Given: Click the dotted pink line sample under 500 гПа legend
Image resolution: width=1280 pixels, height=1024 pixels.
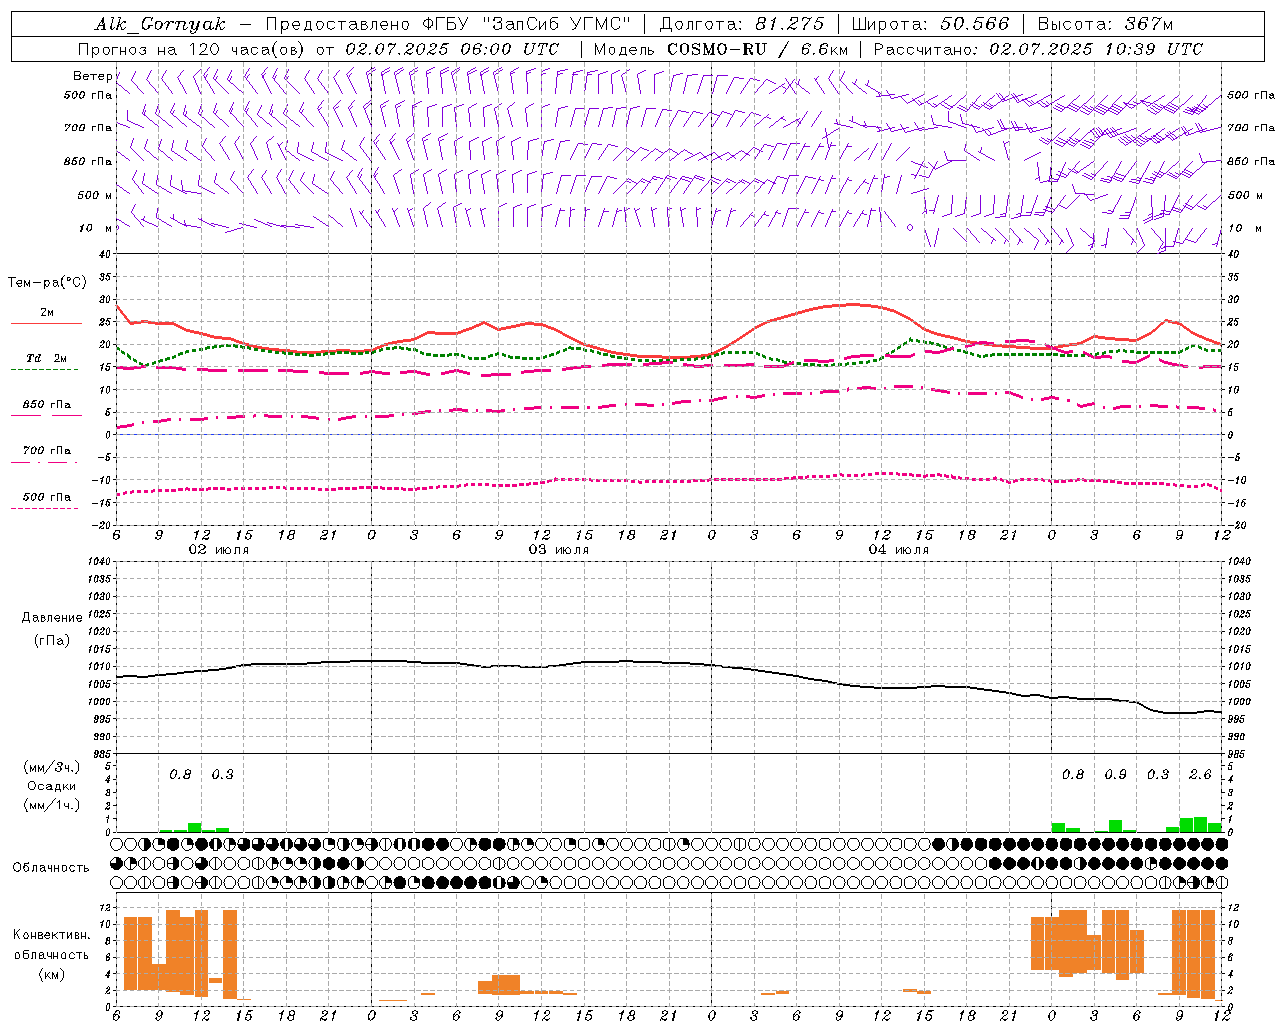Looking at the screenshot, I should pos(44,509).
